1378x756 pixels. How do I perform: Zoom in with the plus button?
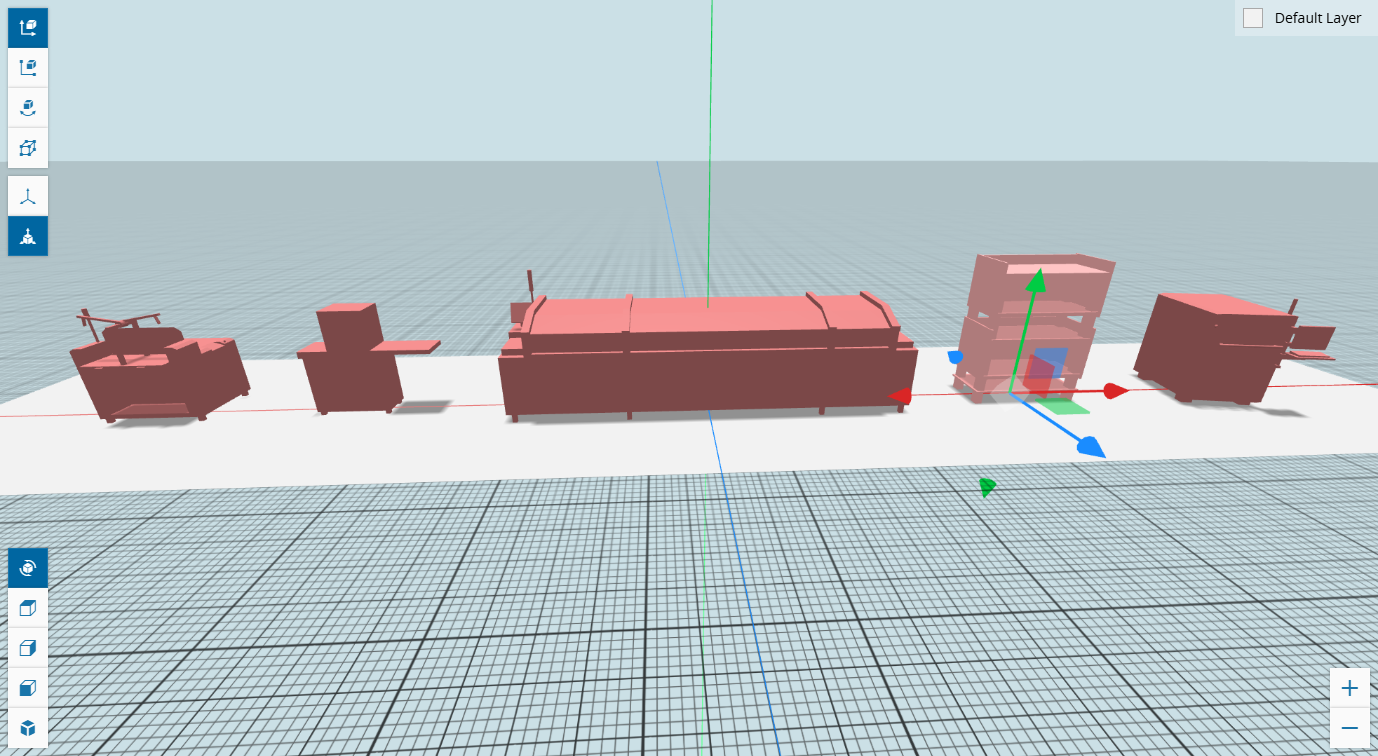pyautogui.click(x=1350, y=688)
